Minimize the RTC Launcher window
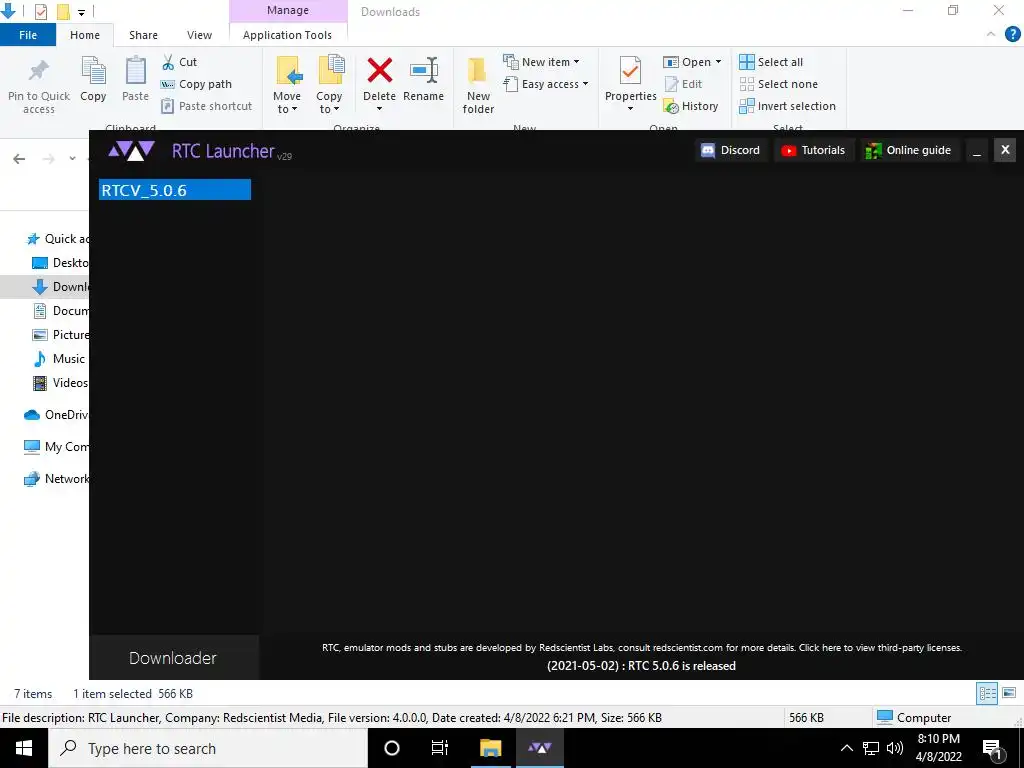This screenshot has width=1024, height=768. tap(976, 150)
